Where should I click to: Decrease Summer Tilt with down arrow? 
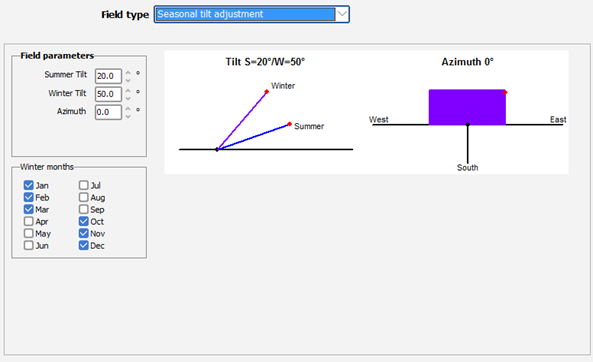[128, 80]
